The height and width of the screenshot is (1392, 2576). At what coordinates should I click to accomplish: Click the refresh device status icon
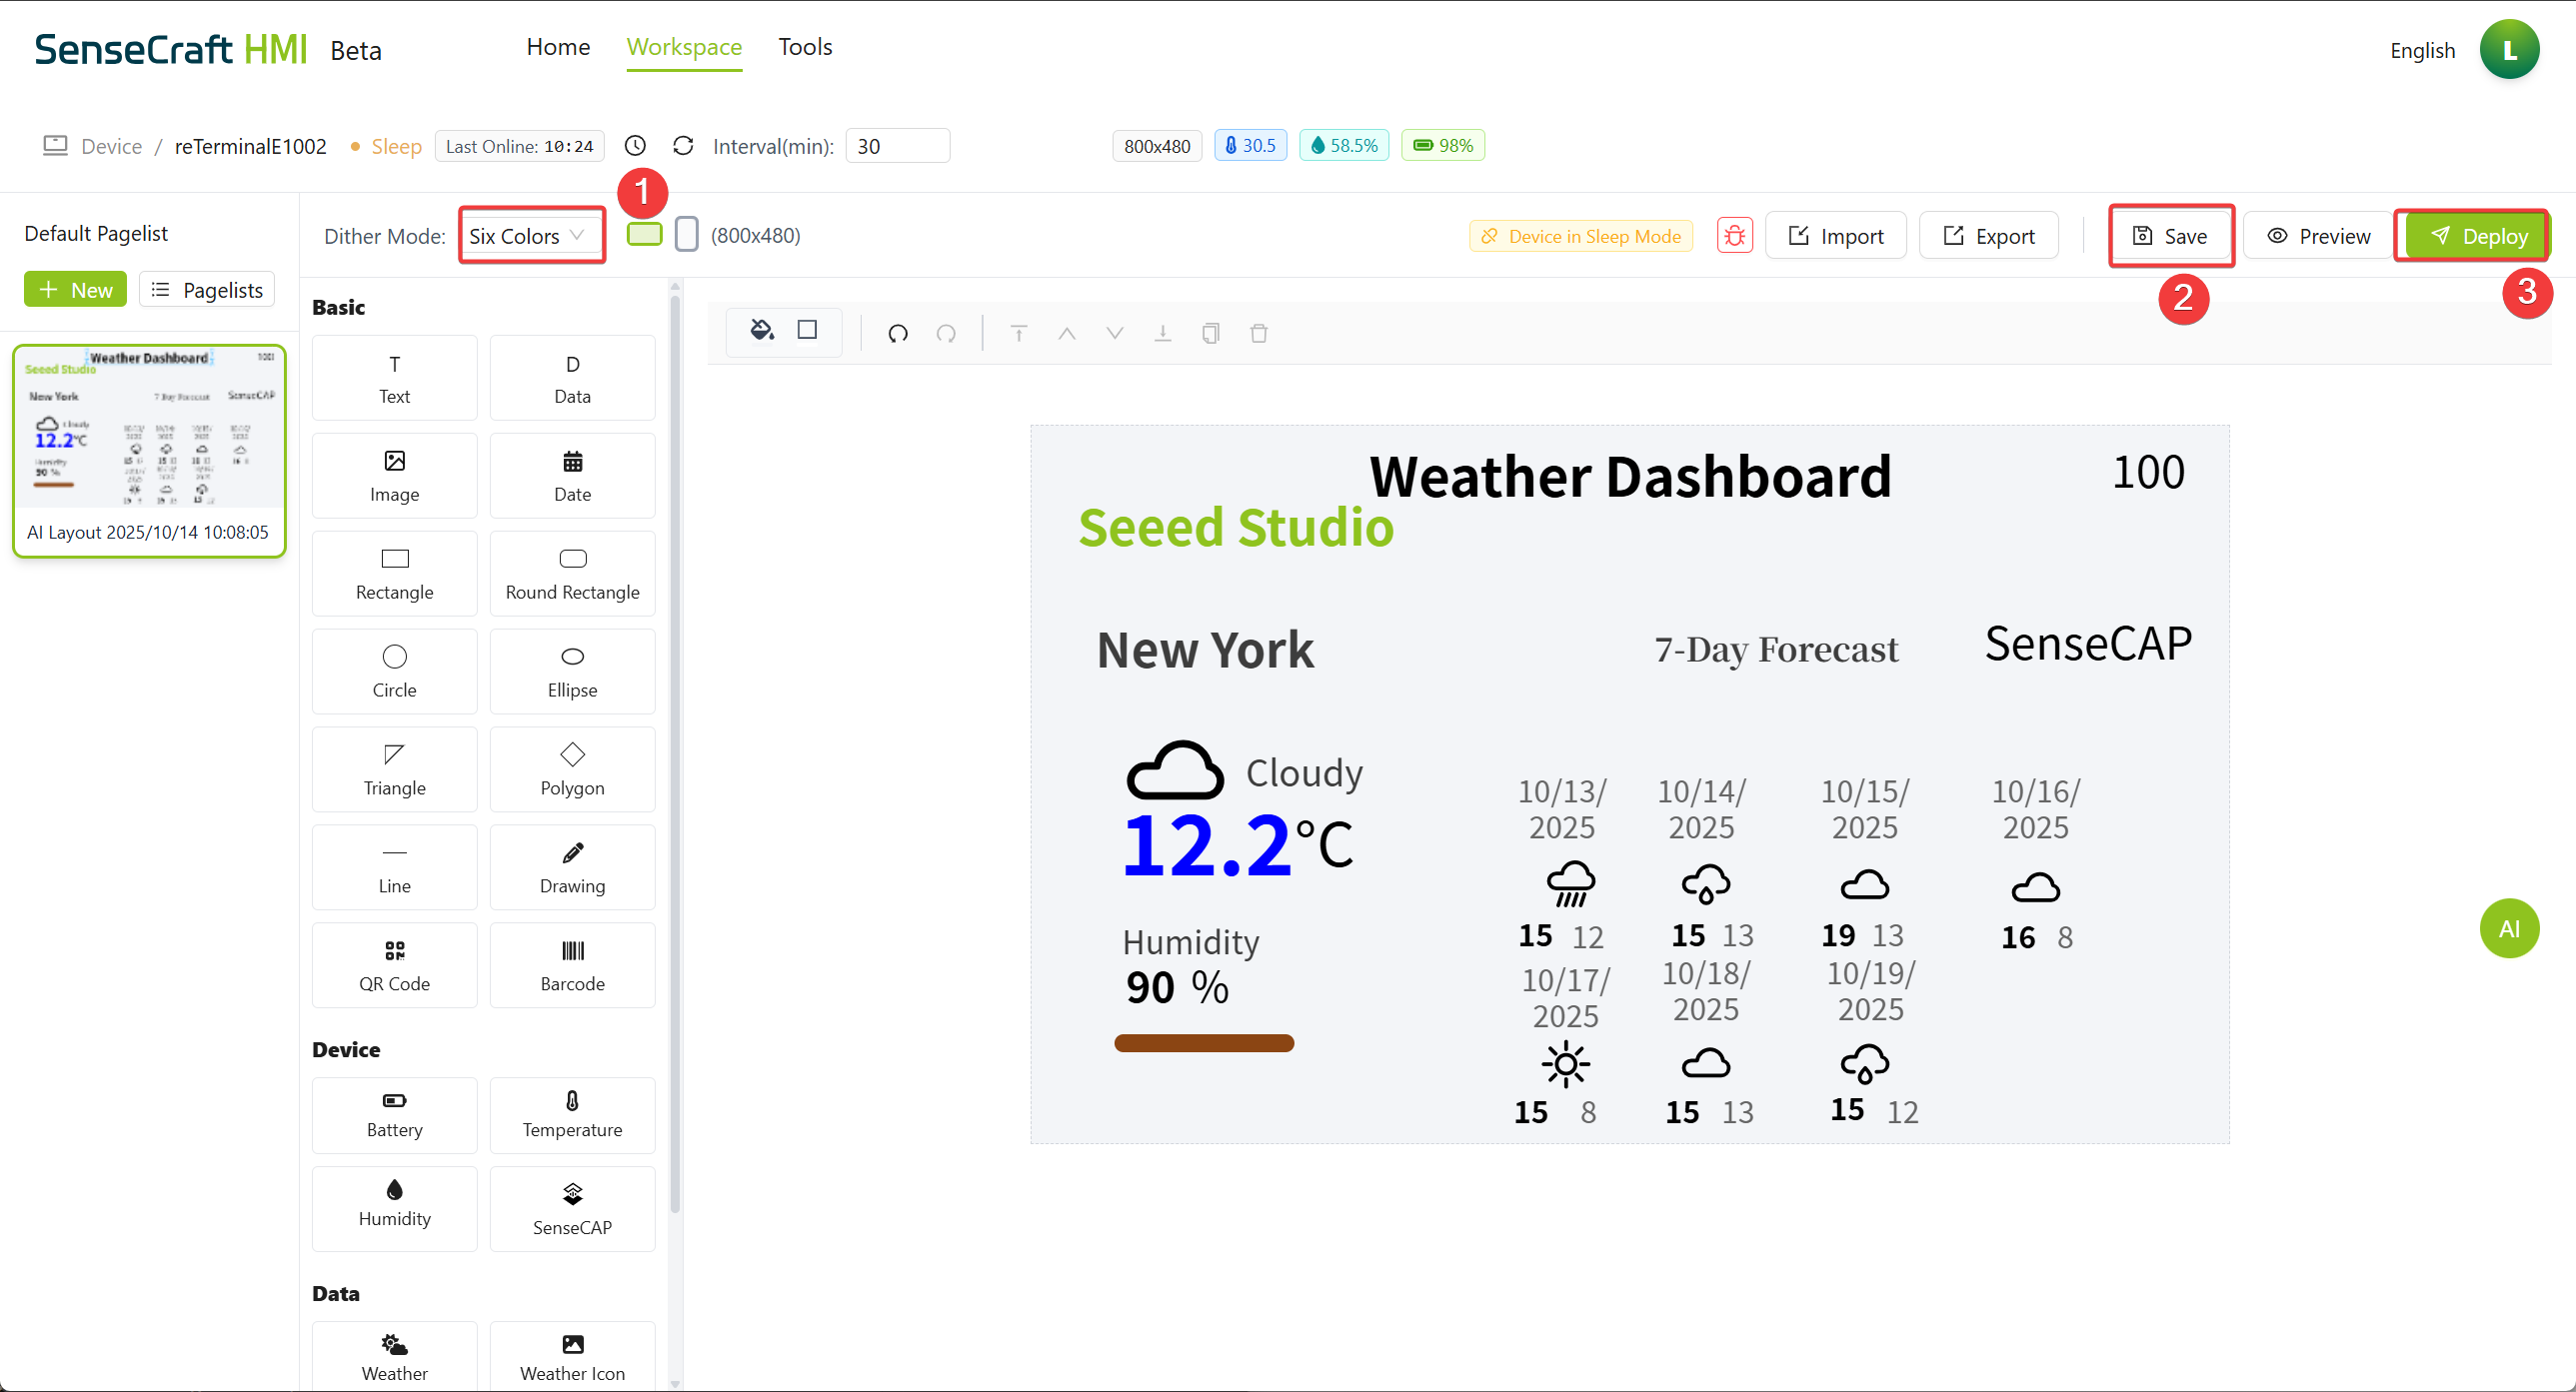point(683,146)
